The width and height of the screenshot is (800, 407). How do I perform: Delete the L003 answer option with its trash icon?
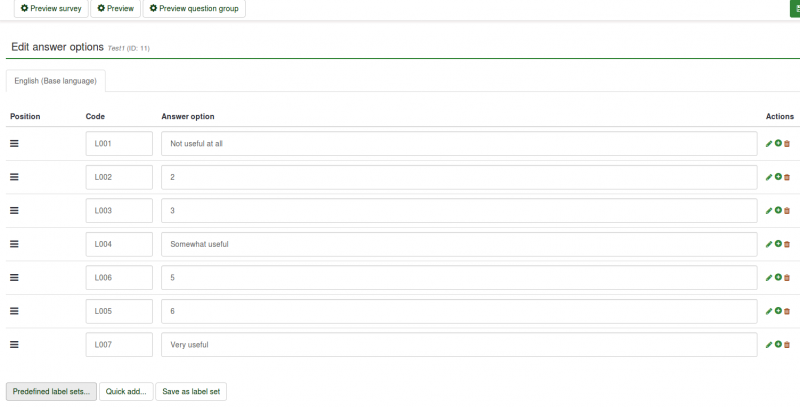pyautogui.click(x=787, y=211)
